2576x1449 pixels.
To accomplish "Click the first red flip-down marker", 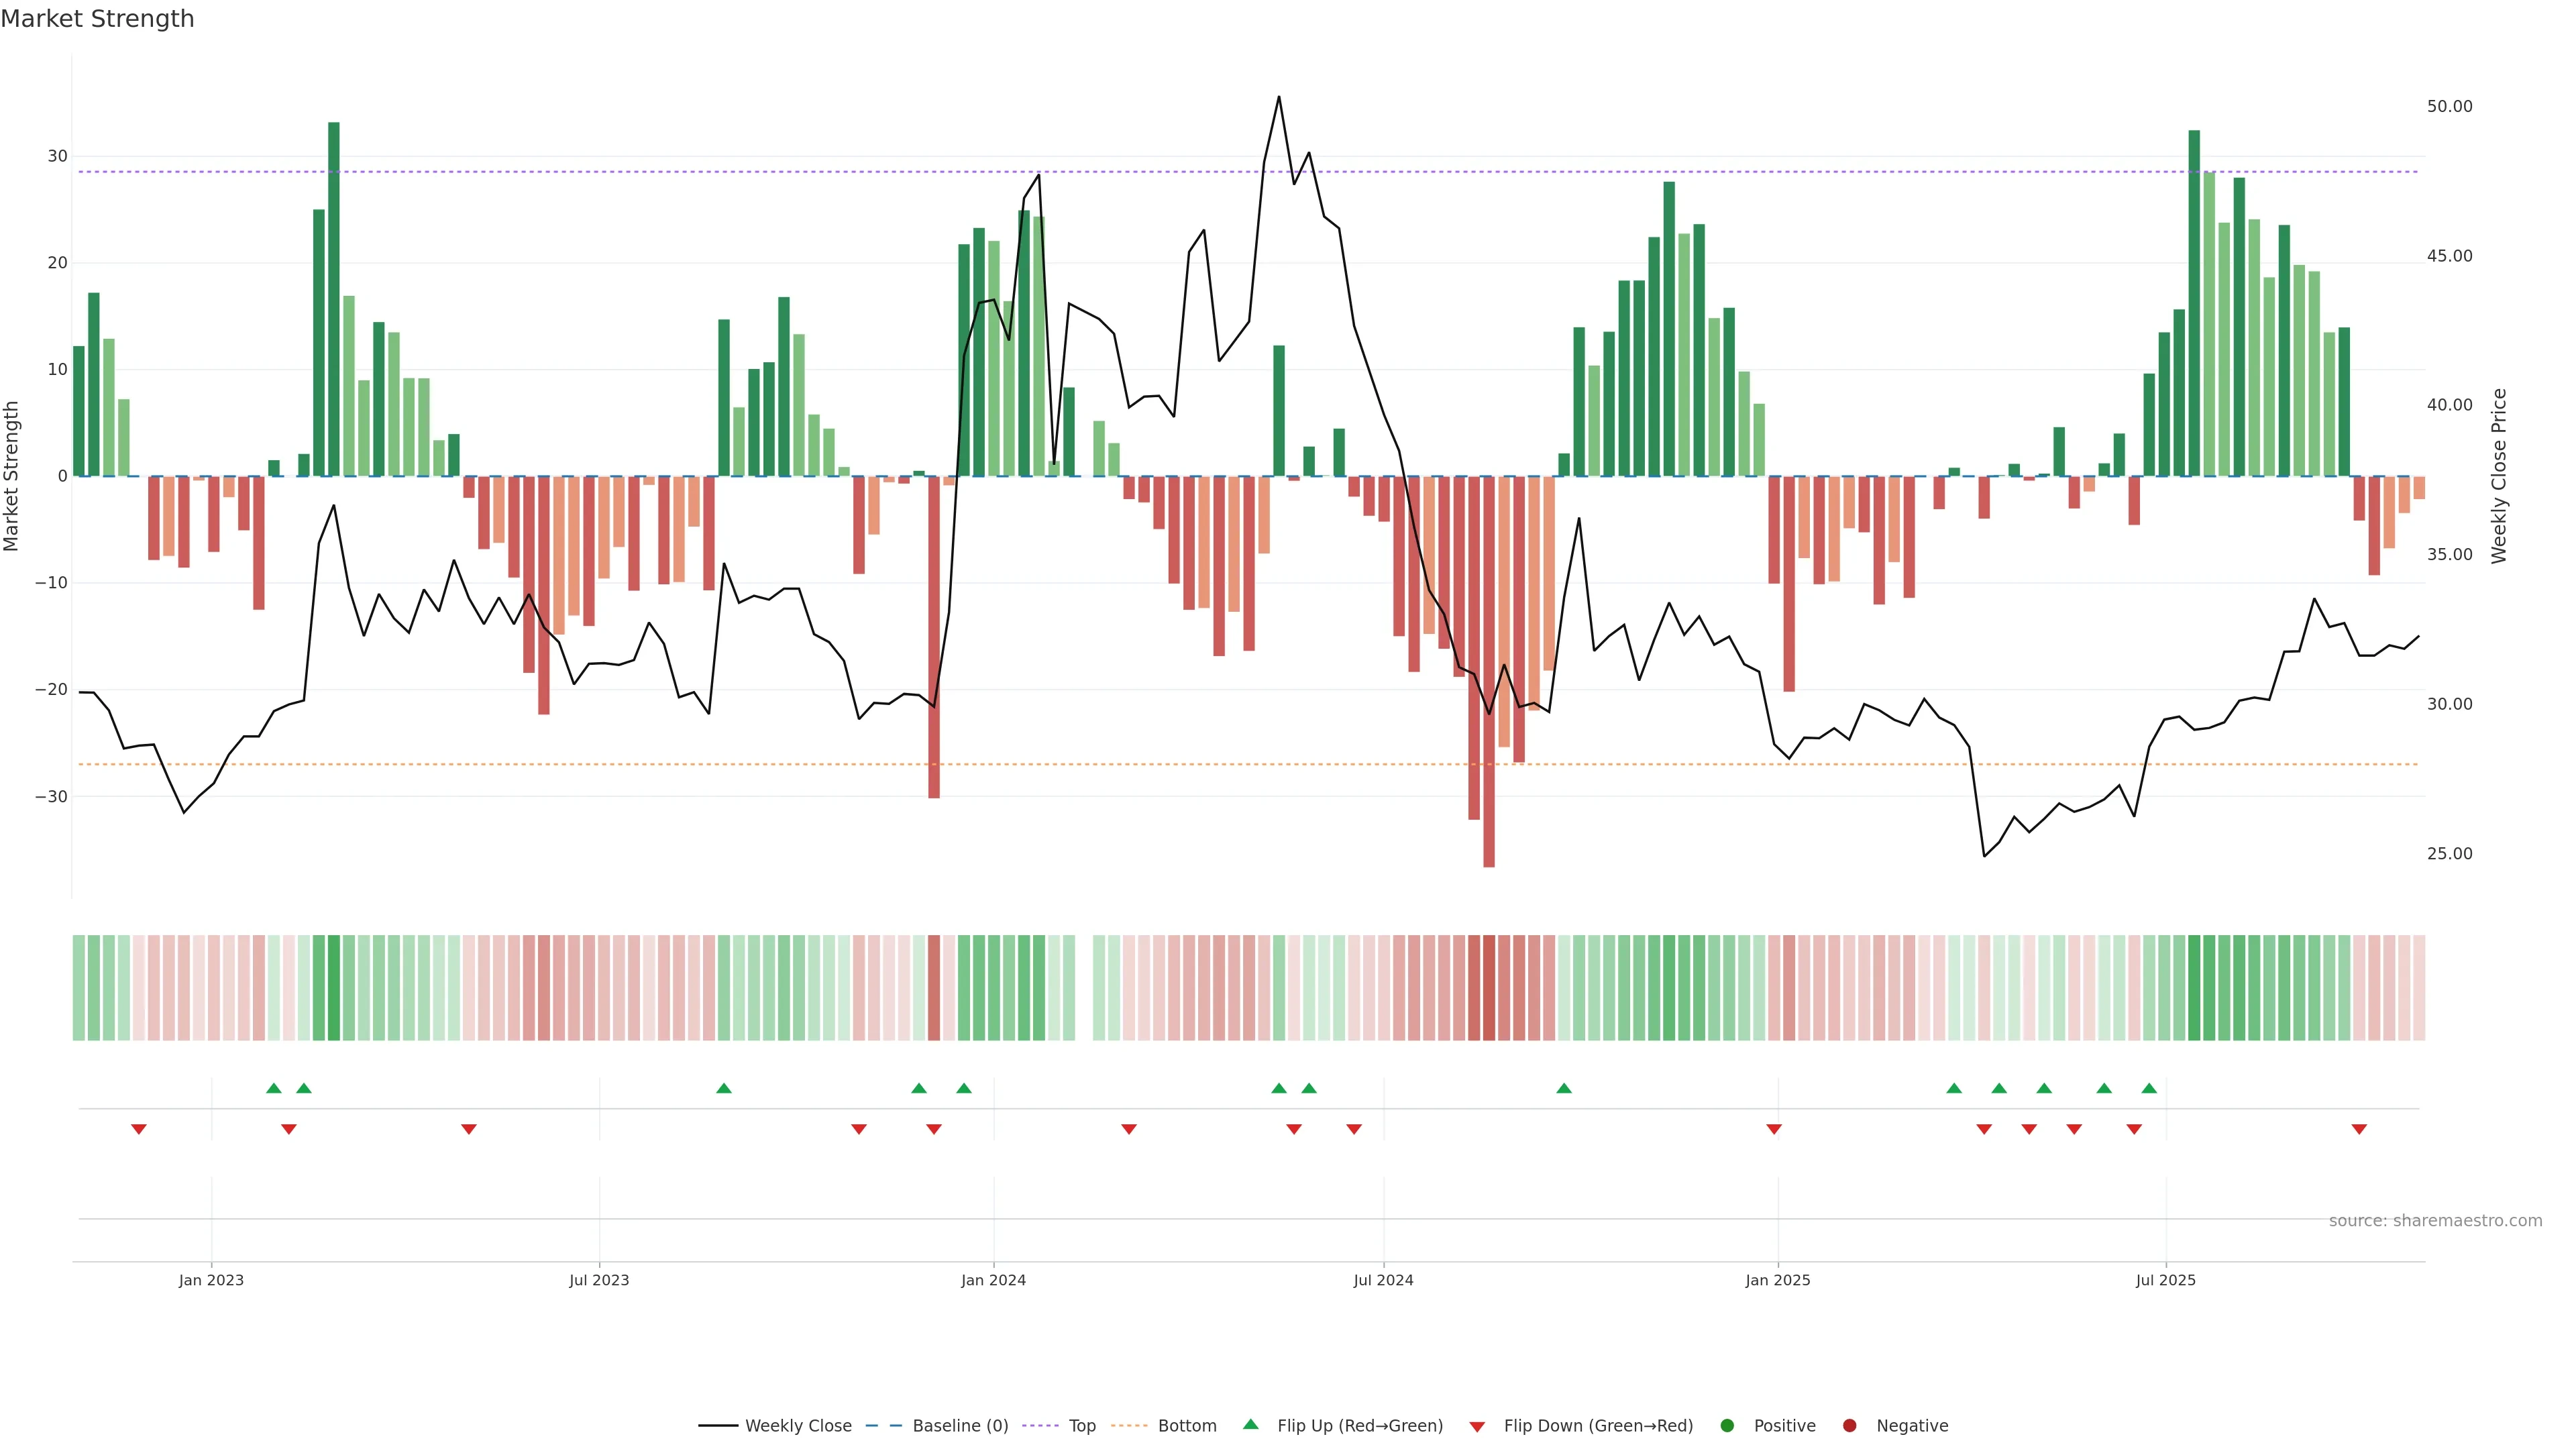I will coord(139,1129).
